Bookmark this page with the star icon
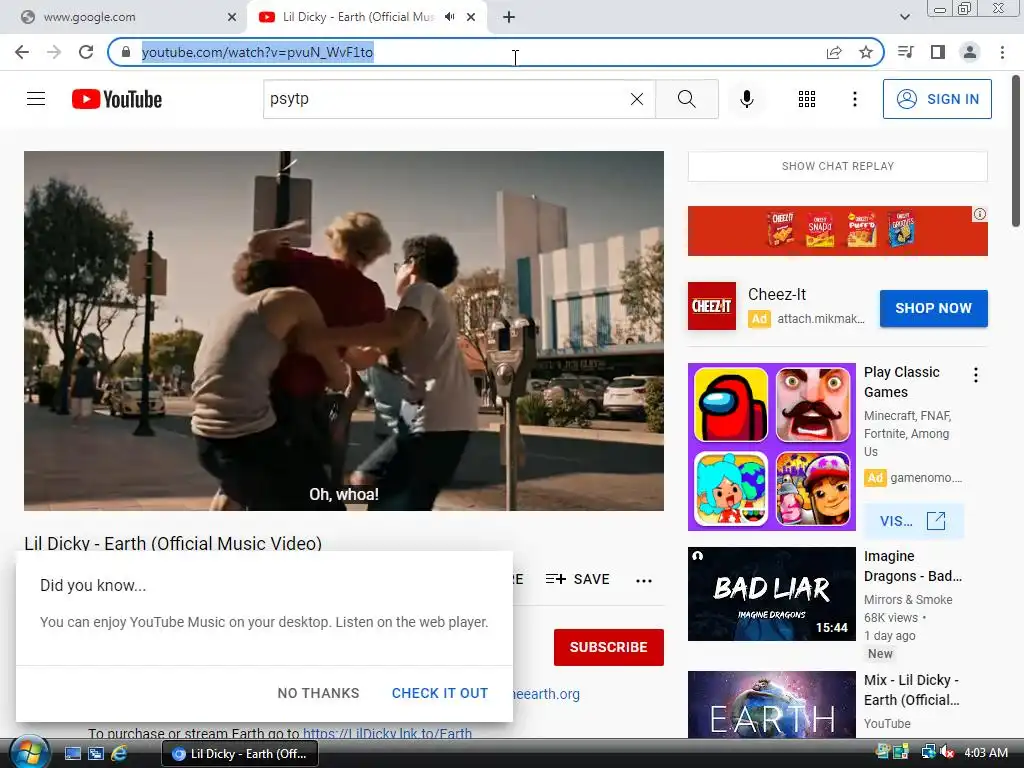The image size is (1024, 768). coord(866,52)
